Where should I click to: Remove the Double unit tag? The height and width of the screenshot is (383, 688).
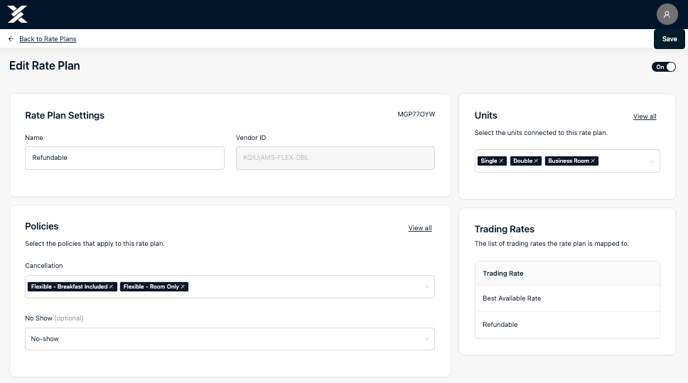pyautogui.click(x=536, y=161)
